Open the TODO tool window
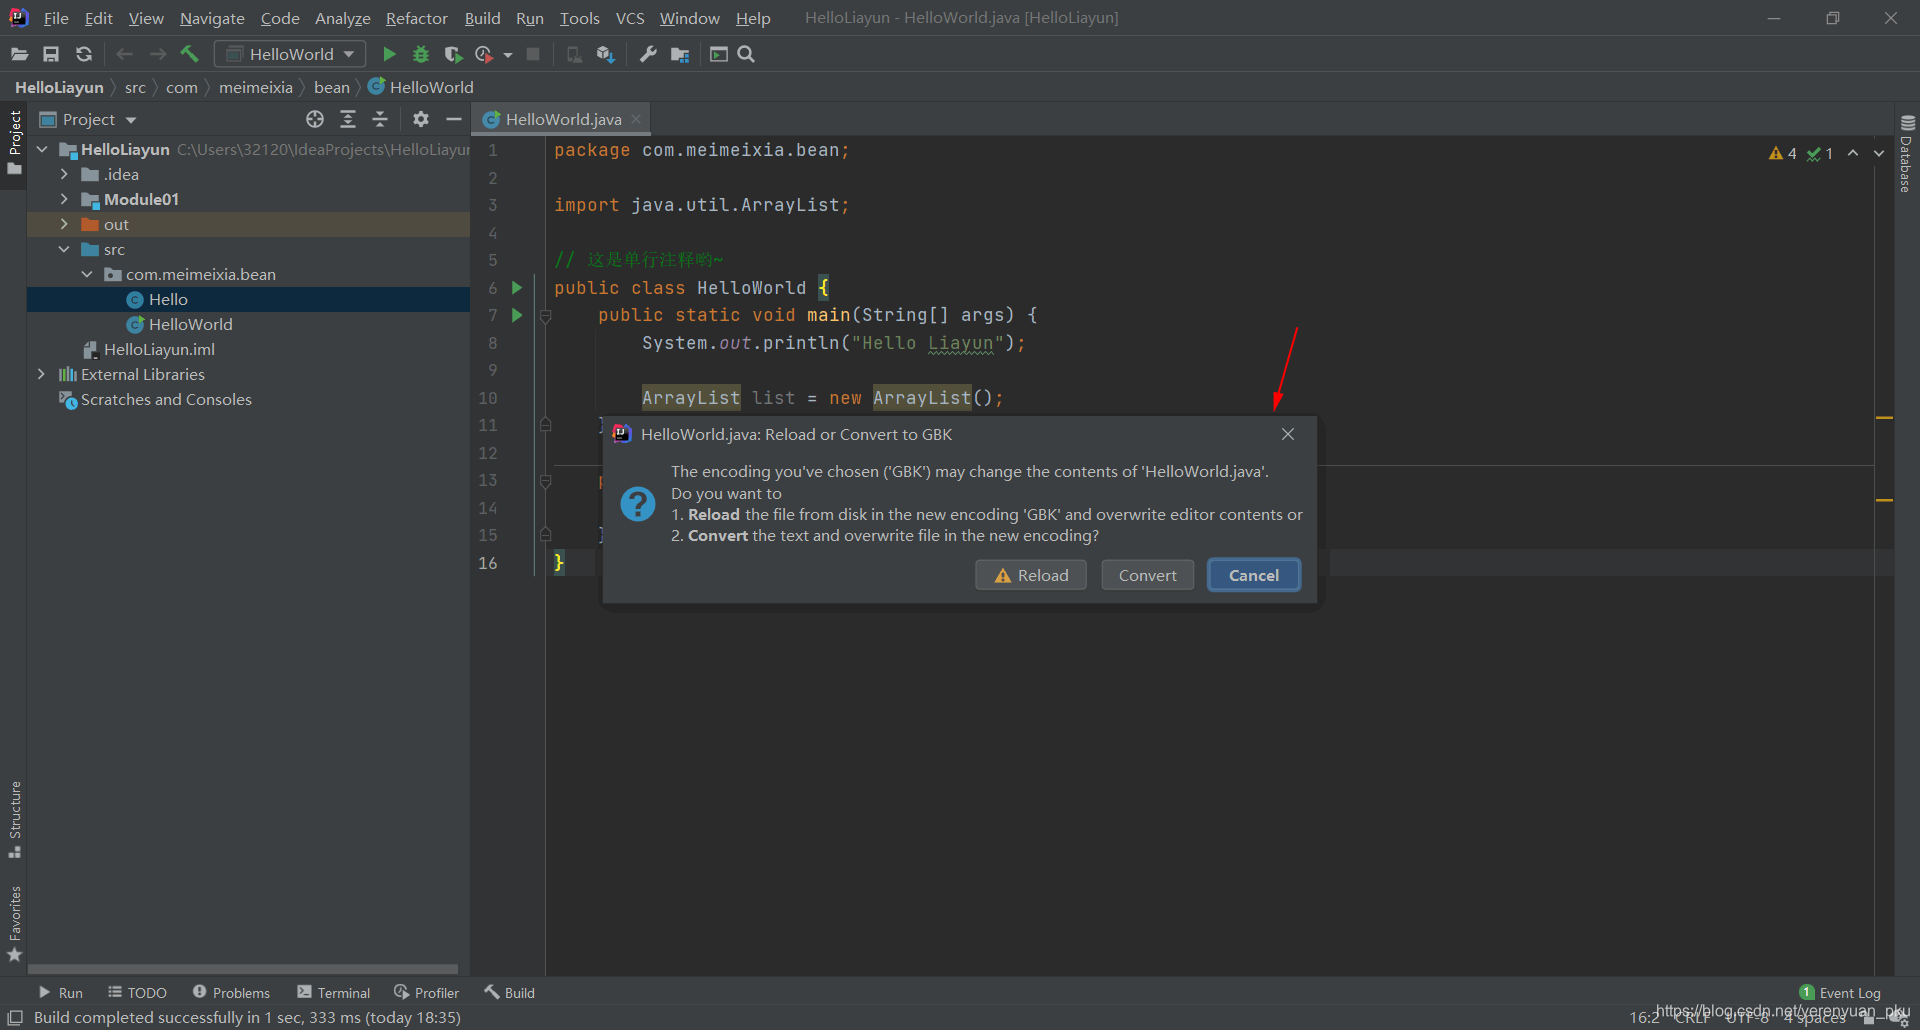 [138, 992]
